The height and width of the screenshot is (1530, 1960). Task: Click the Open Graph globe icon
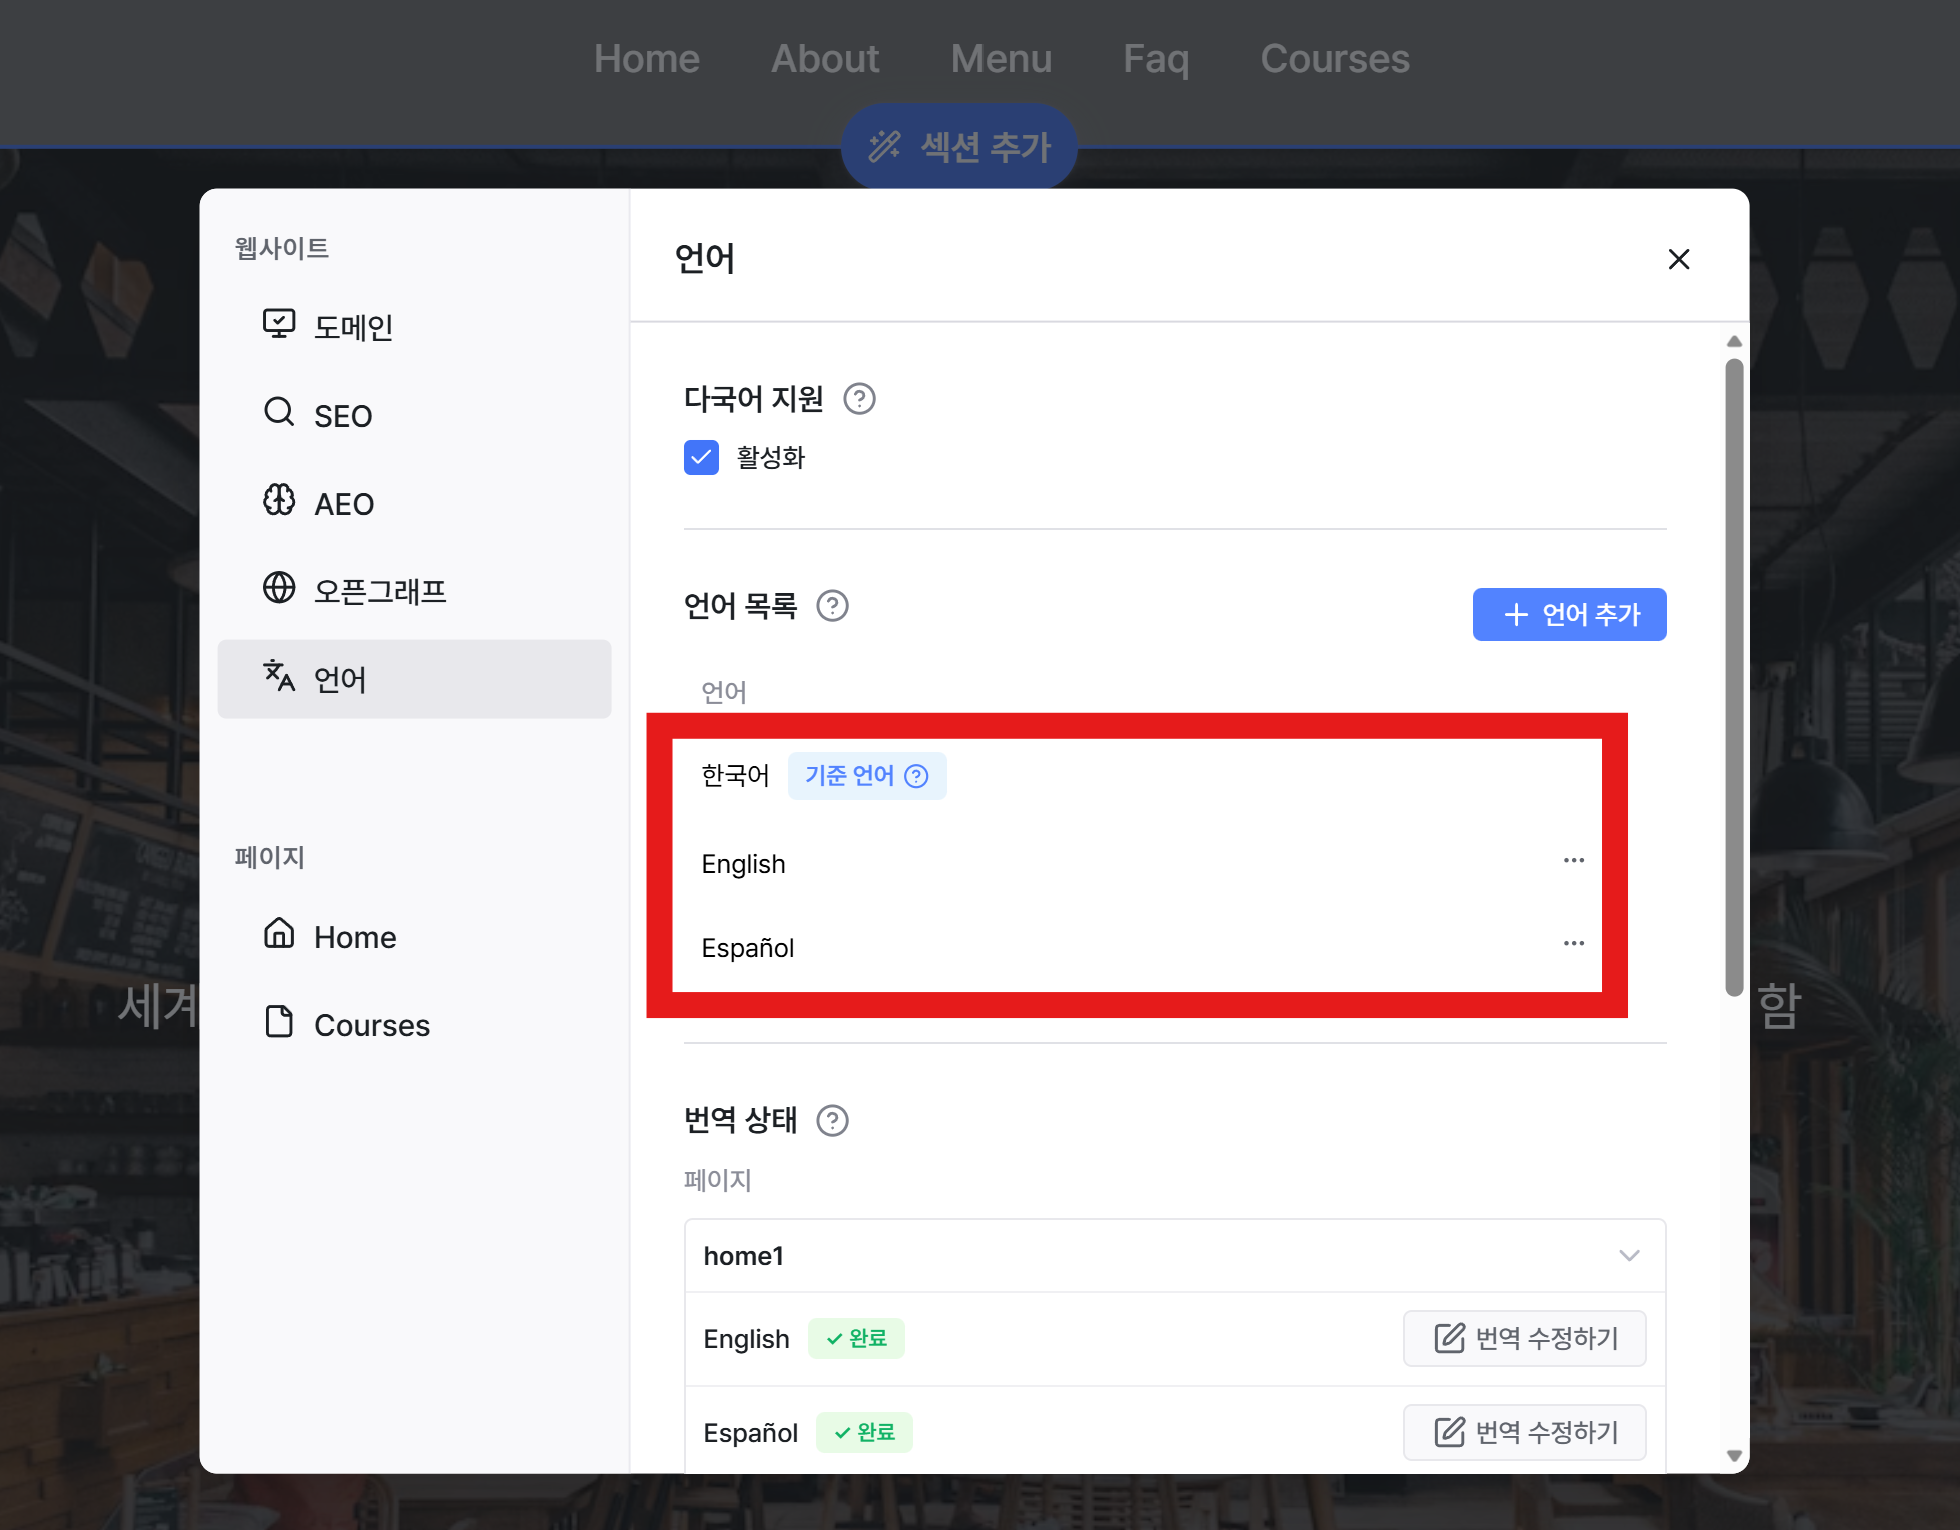pyautogui.click(x=279, y=588)
